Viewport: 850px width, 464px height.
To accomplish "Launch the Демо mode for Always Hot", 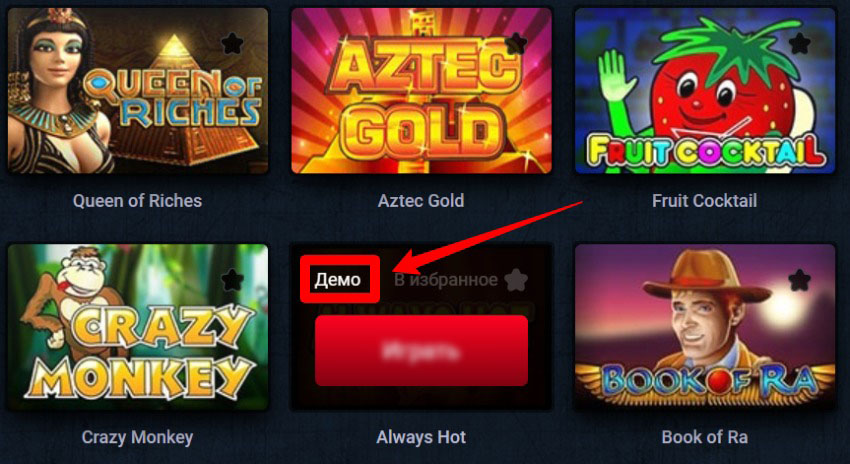I will pyautogui.click(x=338, y=280).
